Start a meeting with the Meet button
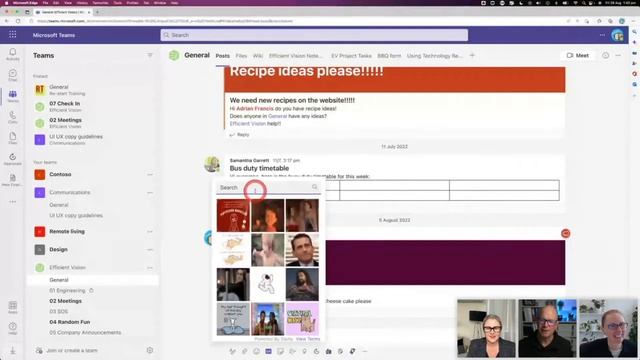This screenshot has width=640, height=360. 578,56
